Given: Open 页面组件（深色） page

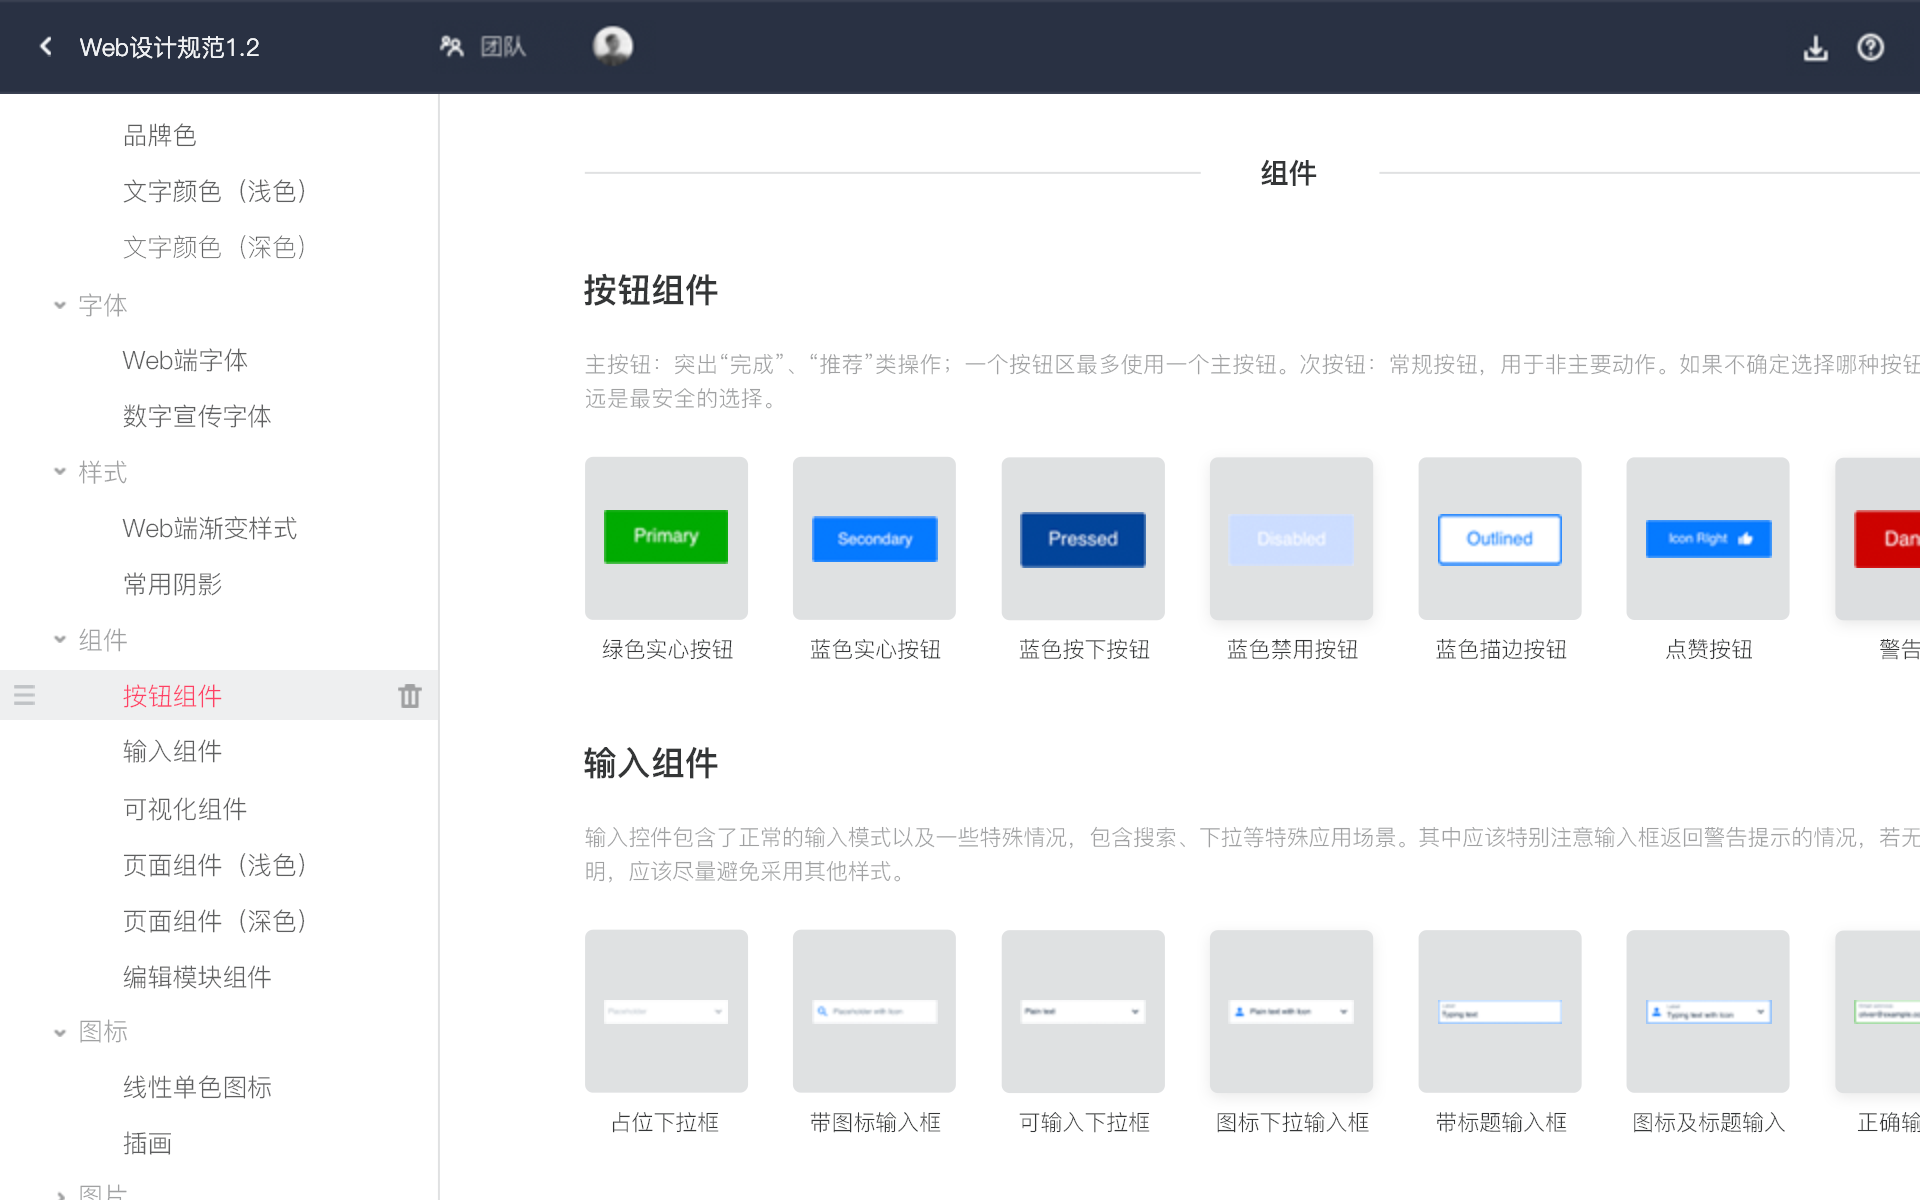Looking at the screenshot, I should coord(213,920).
